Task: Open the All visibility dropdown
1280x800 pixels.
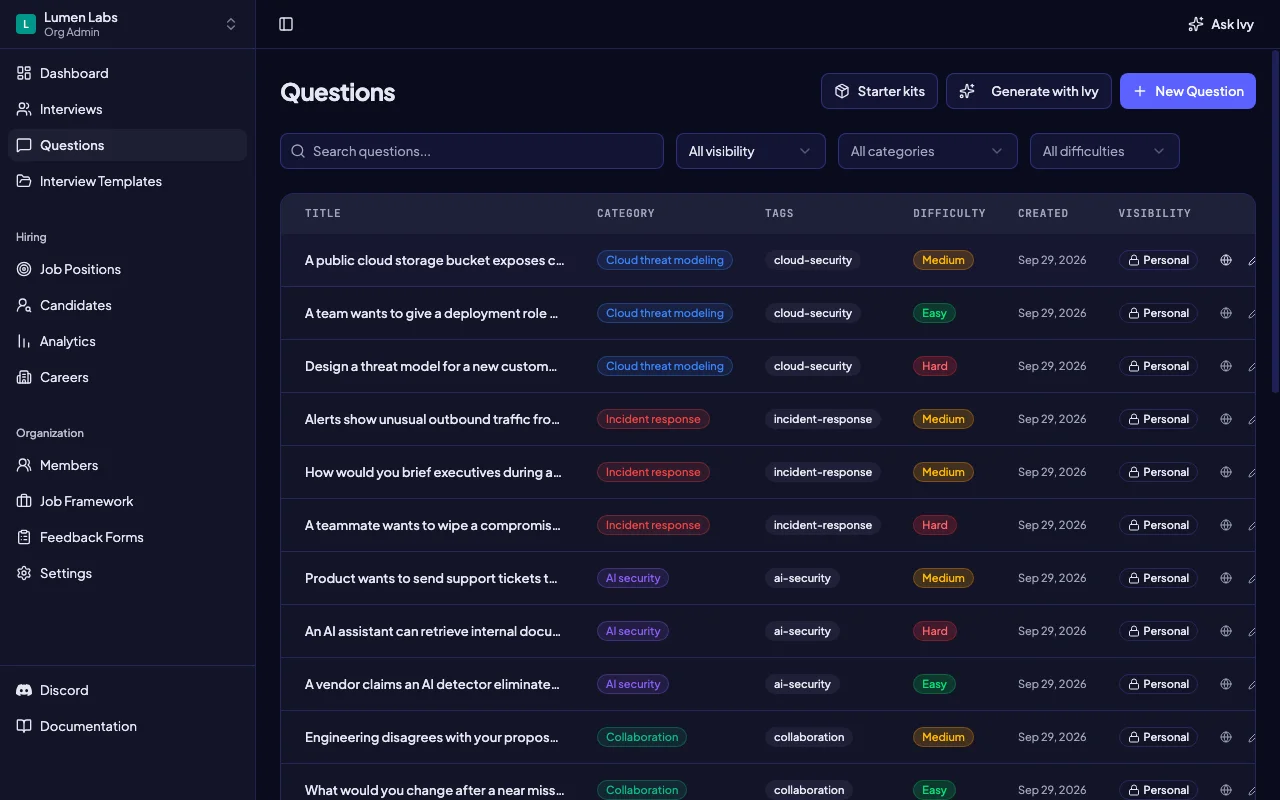Action: click(x=751, y=151)
